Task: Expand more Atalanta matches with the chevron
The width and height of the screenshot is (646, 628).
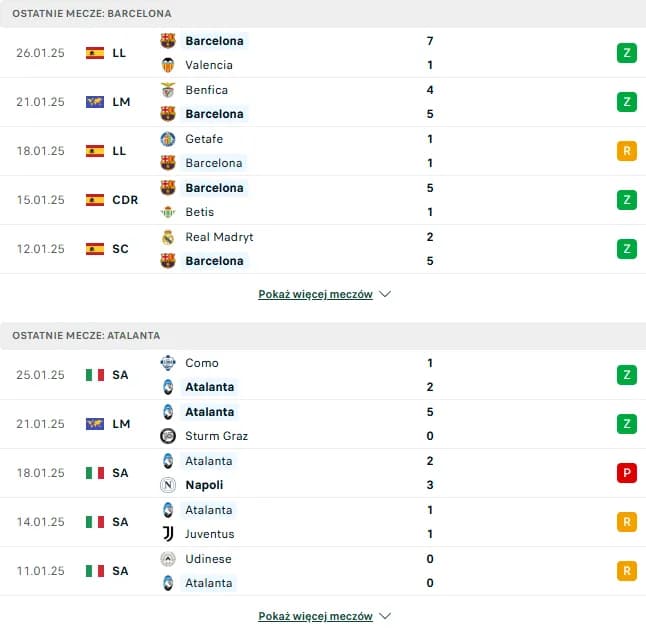Action: click(x=386, y=617)
